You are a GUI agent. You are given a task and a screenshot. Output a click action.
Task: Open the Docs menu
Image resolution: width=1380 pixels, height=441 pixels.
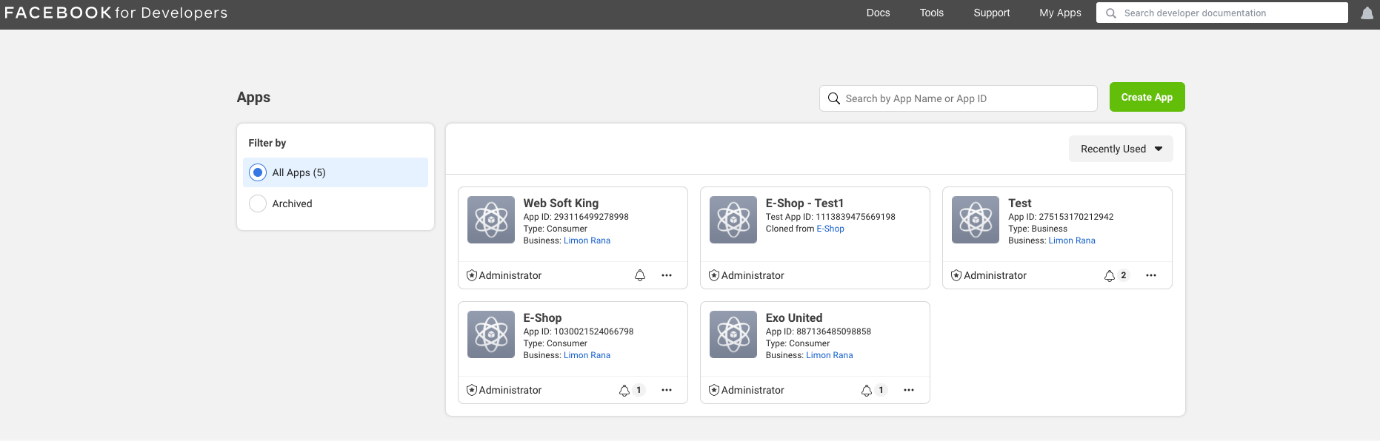coord(878,13)
